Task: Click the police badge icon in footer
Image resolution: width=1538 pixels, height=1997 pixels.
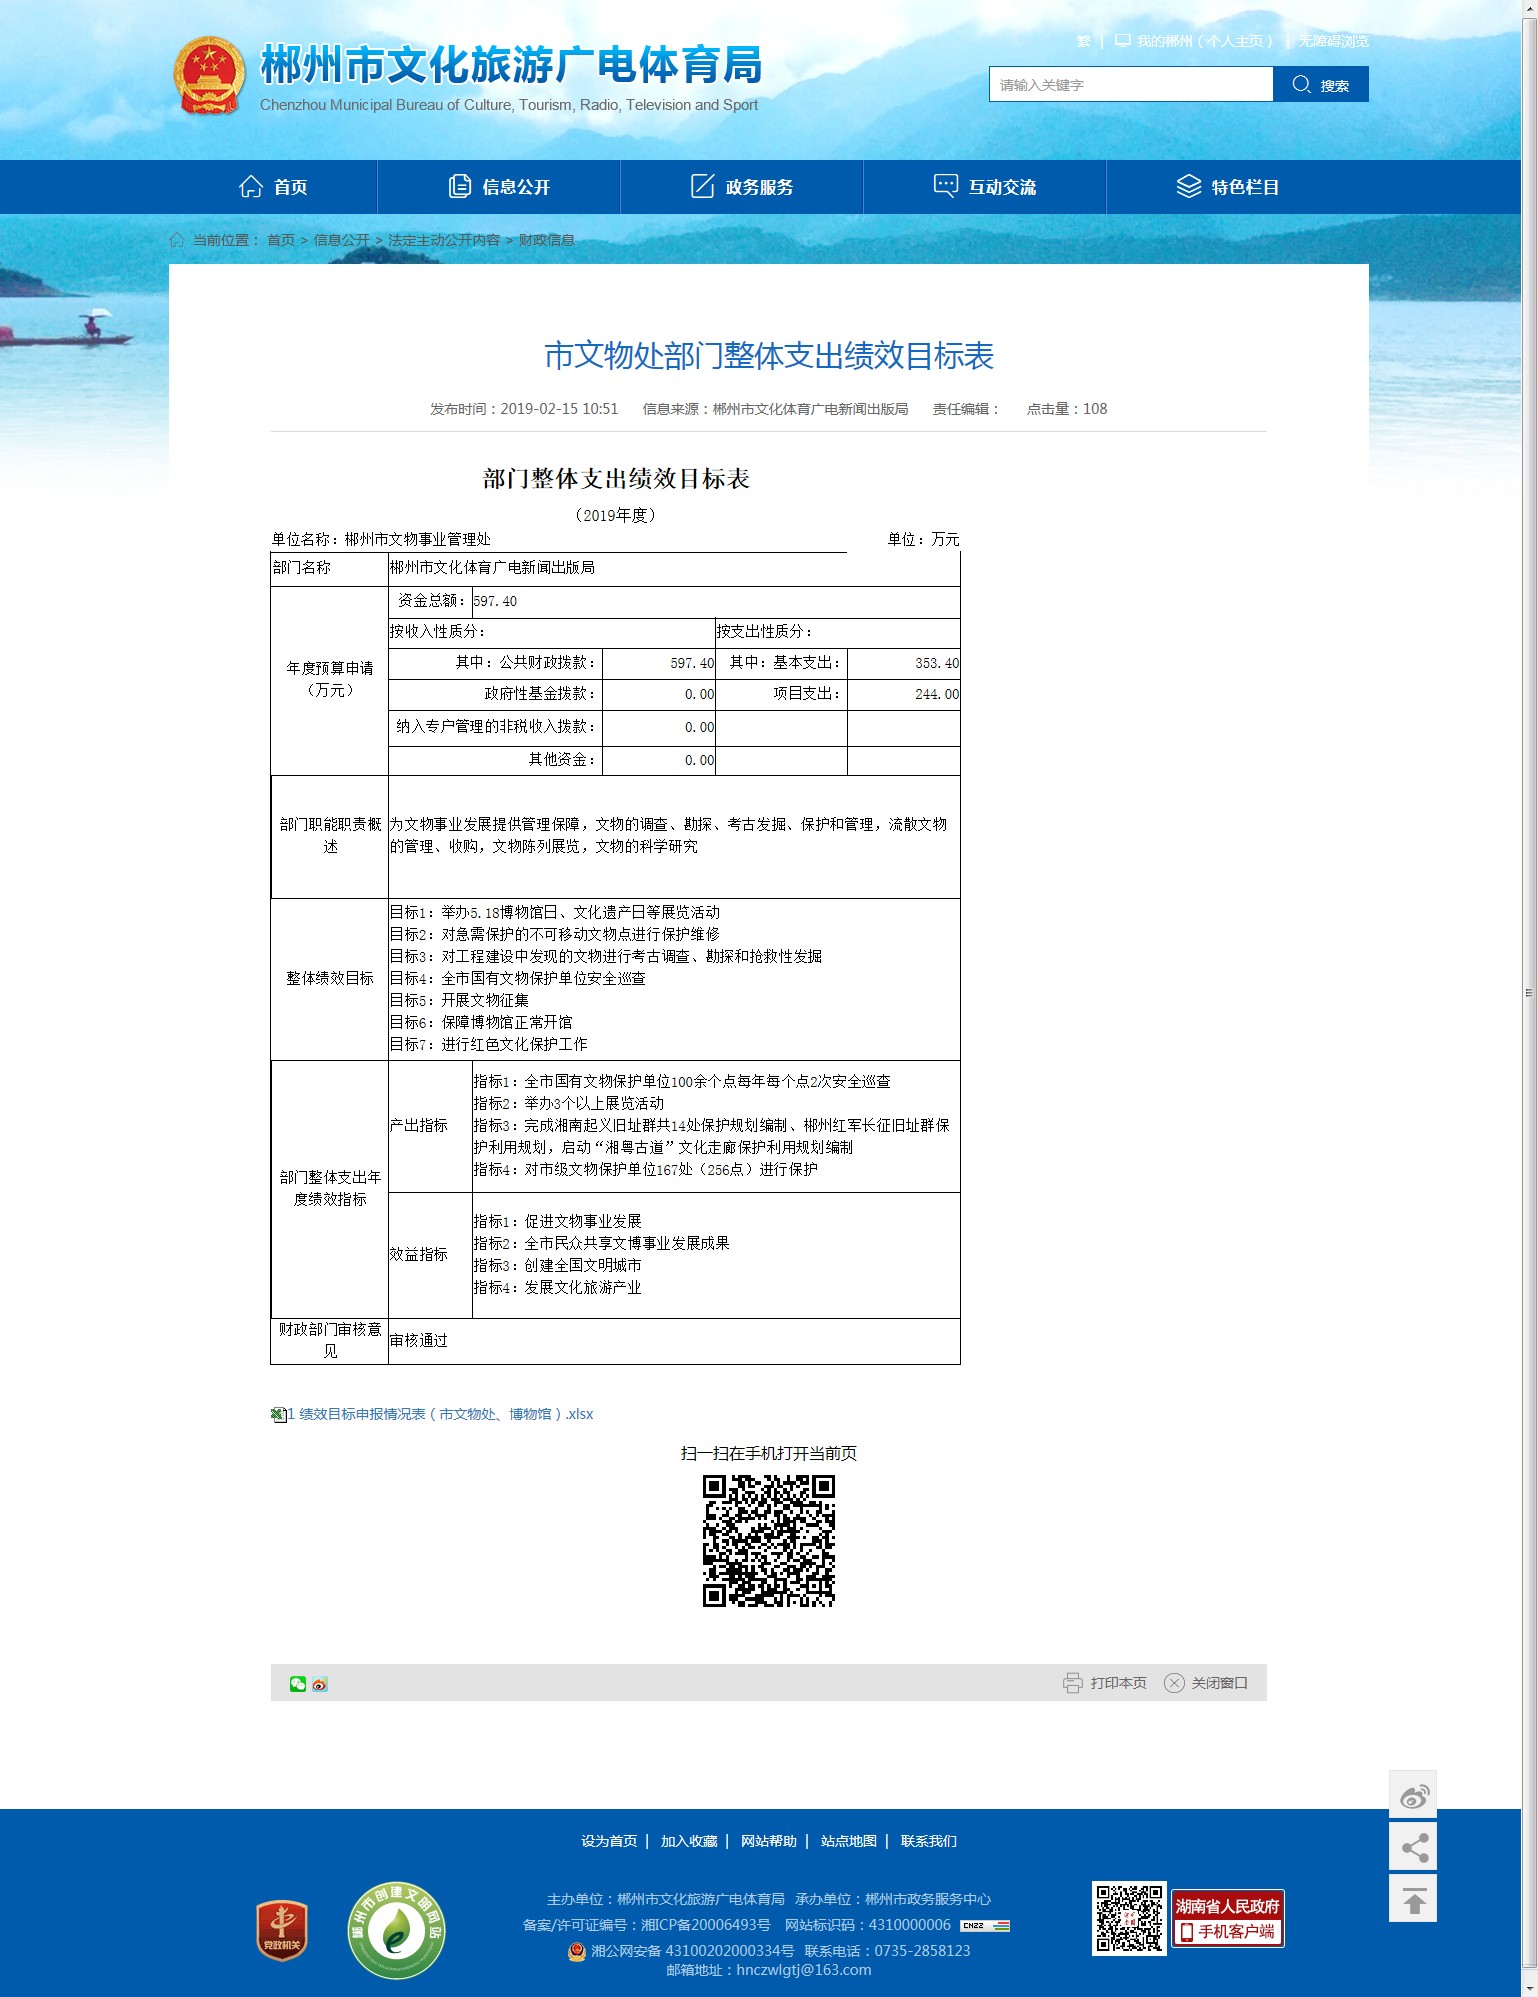Action: (x=576, y=1951)
